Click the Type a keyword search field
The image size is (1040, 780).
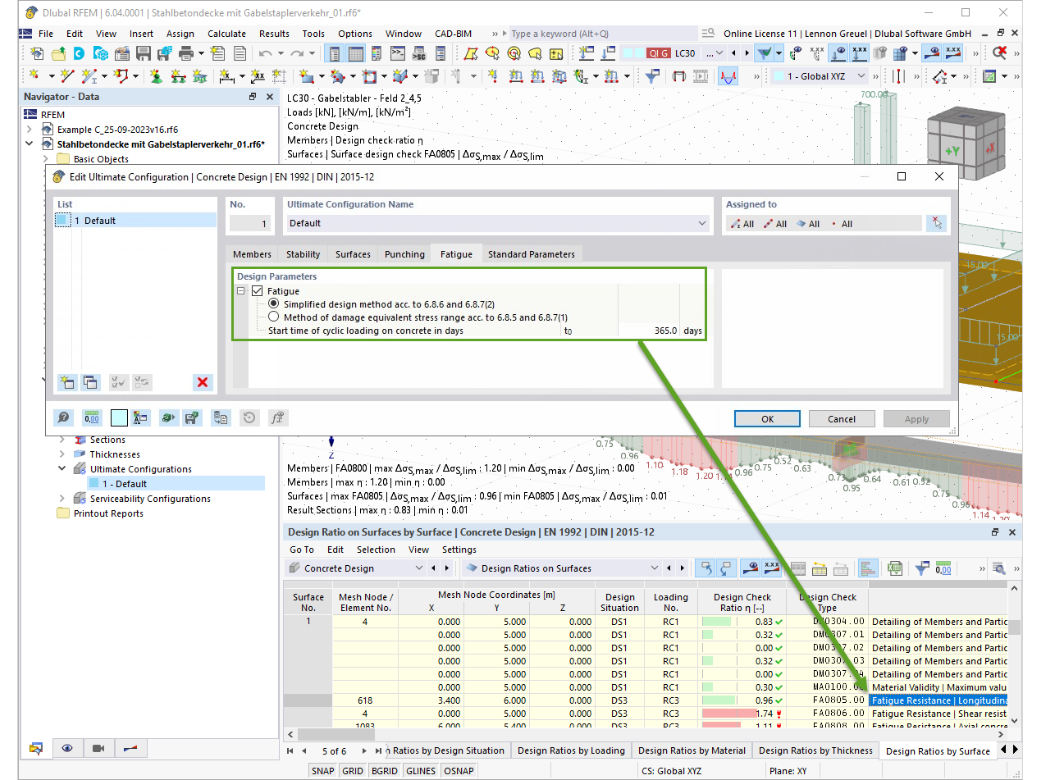coord(603,34)
